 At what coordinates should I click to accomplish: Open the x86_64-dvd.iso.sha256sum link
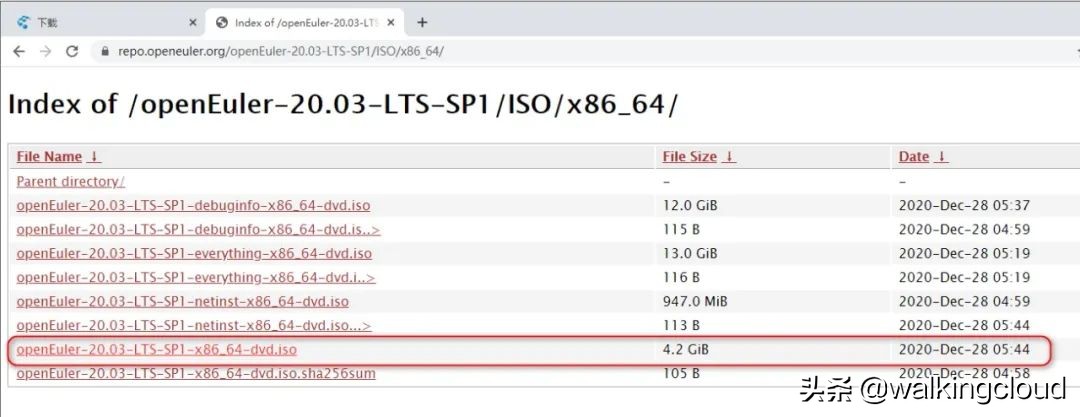point(196,374)
